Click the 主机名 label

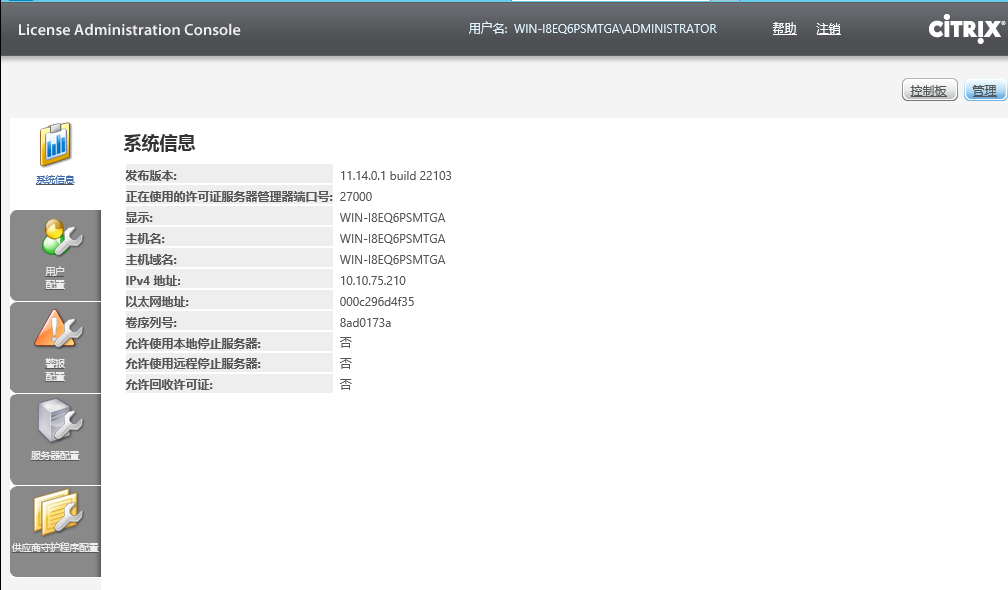click(x=145, y=238)
